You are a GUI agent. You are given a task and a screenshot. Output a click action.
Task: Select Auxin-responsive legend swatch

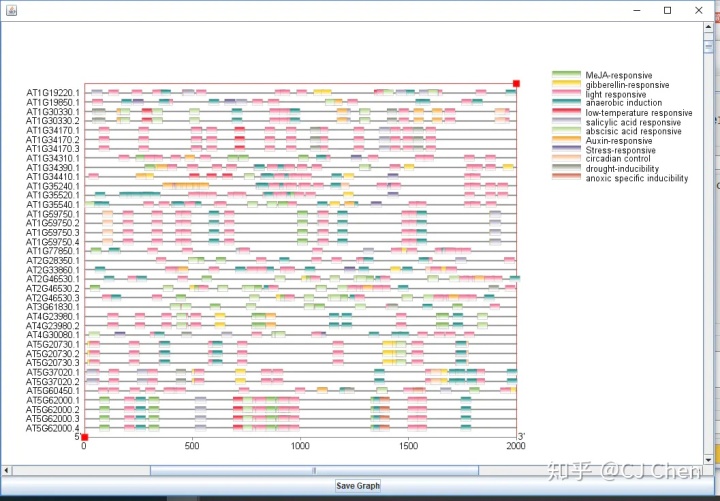566,141
